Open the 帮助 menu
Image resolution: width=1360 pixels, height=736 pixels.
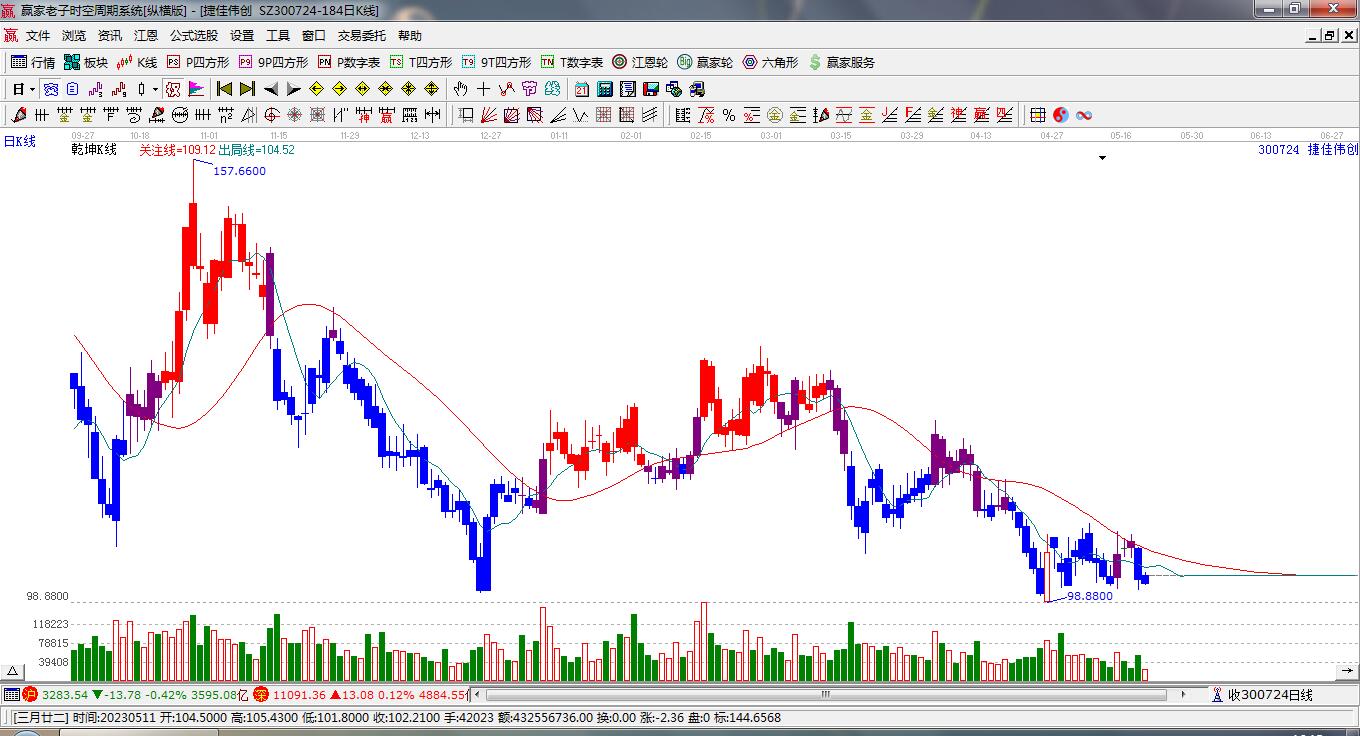coord(410,35)
